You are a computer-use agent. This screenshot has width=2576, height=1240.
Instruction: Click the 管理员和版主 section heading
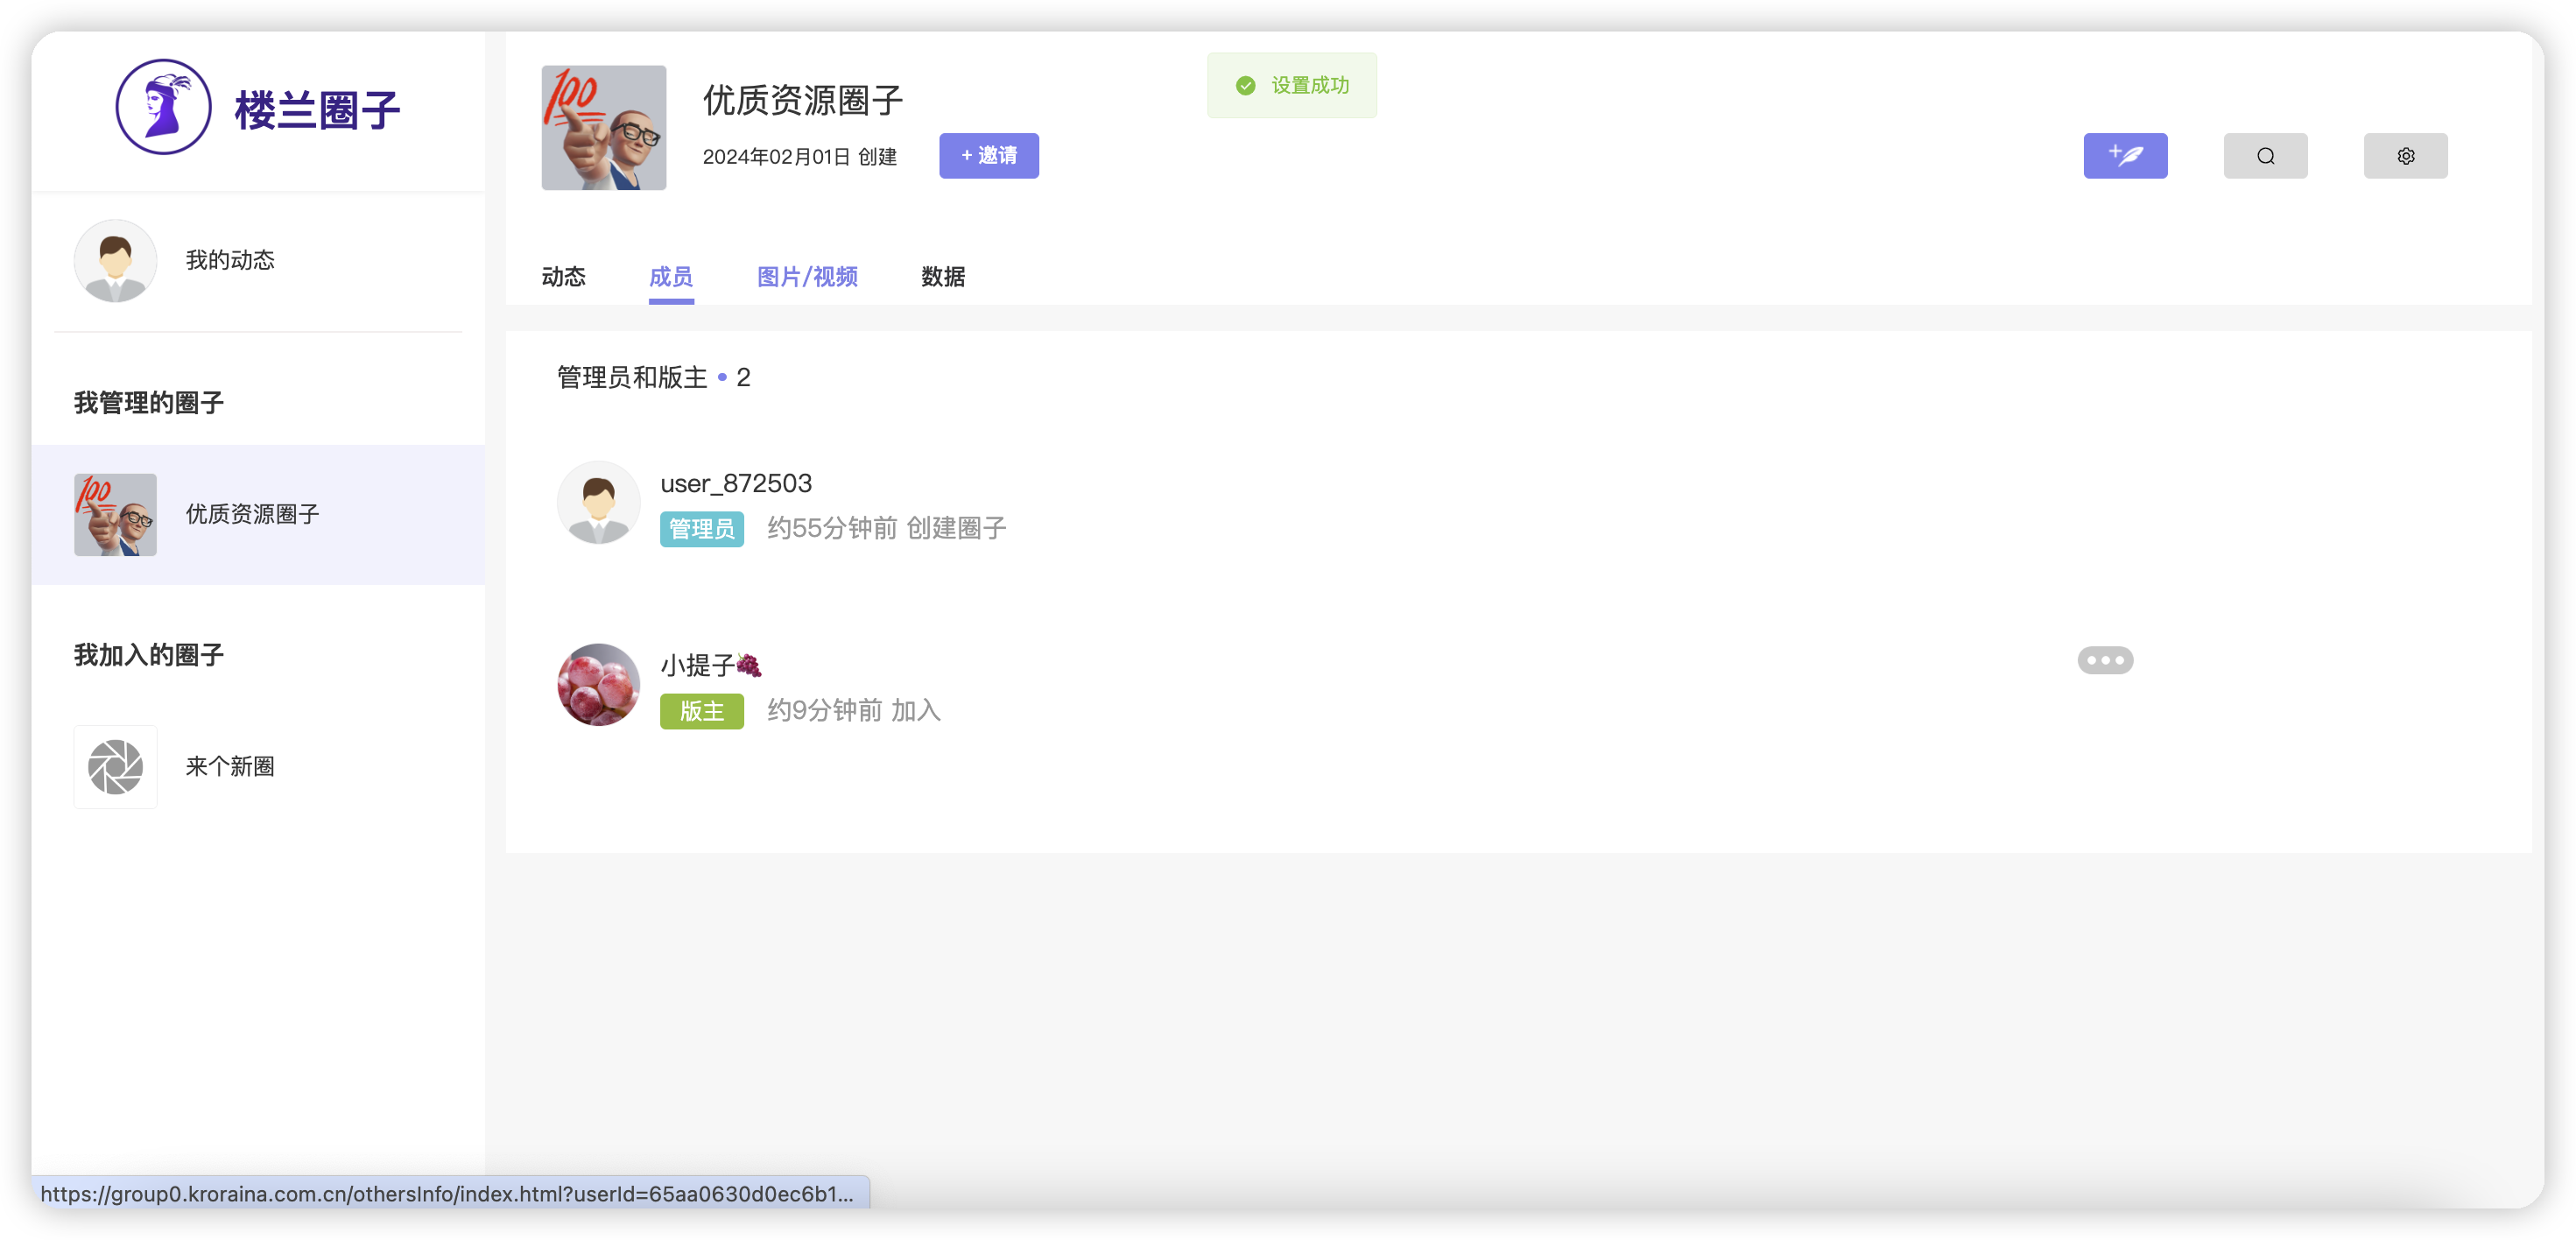click(x=632, y=377)
